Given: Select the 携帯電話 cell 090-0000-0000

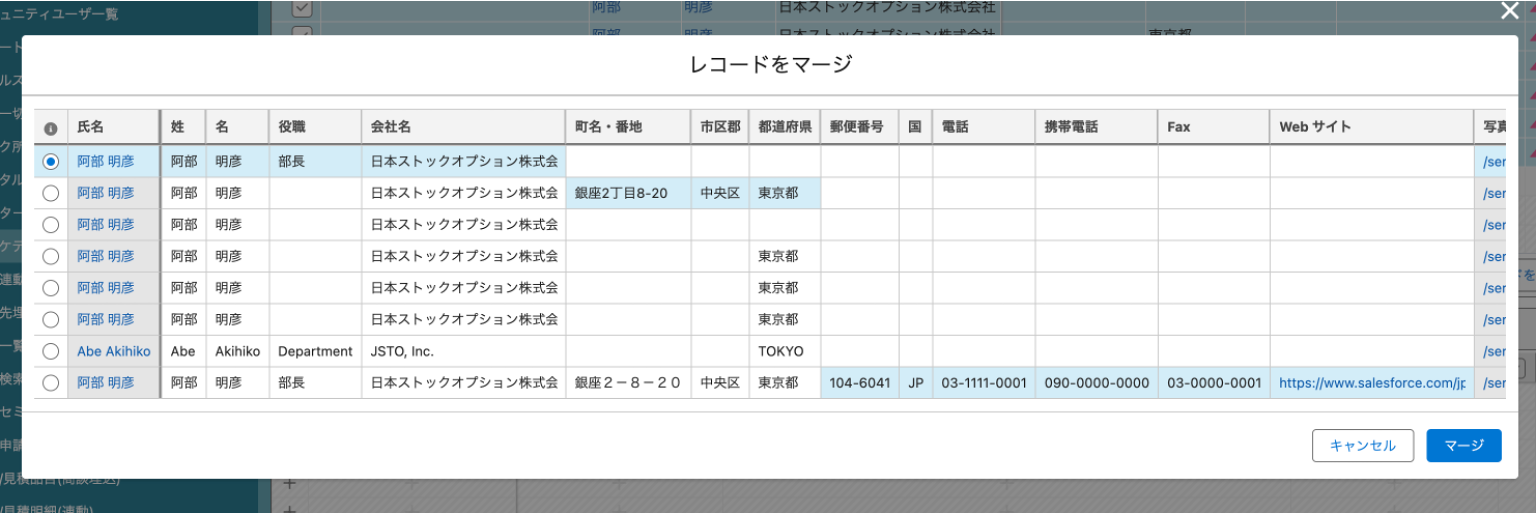Looking at the screenshot, I should [1096, 383].
